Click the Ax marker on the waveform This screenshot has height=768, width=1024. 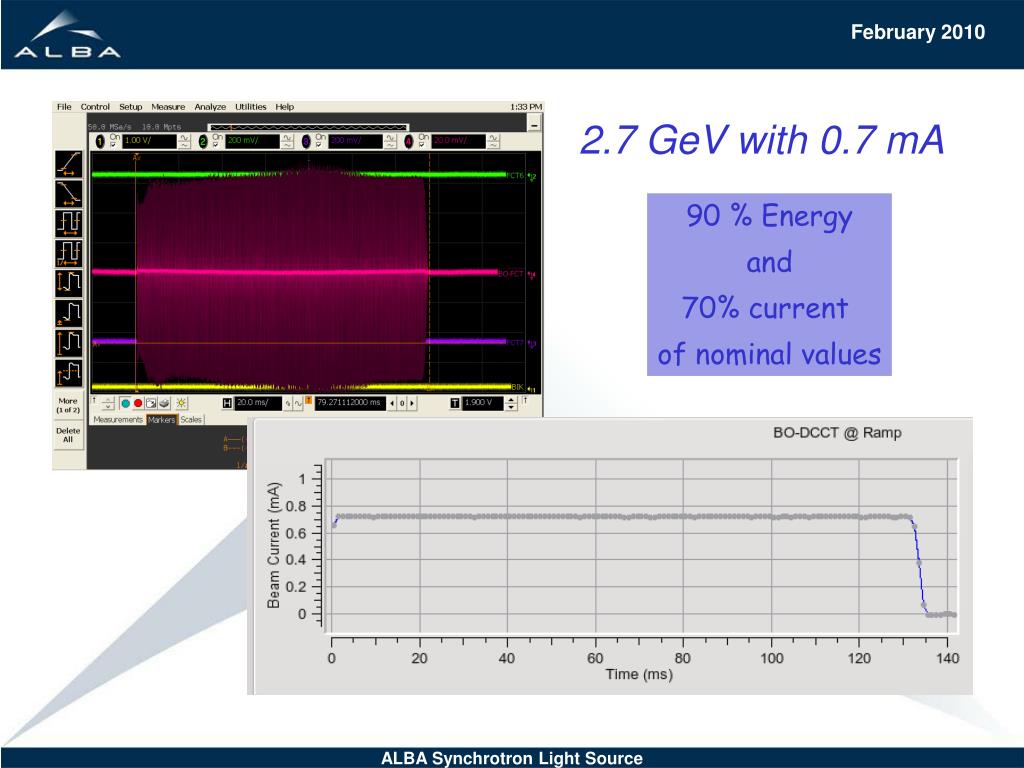(x=137, y=157)
